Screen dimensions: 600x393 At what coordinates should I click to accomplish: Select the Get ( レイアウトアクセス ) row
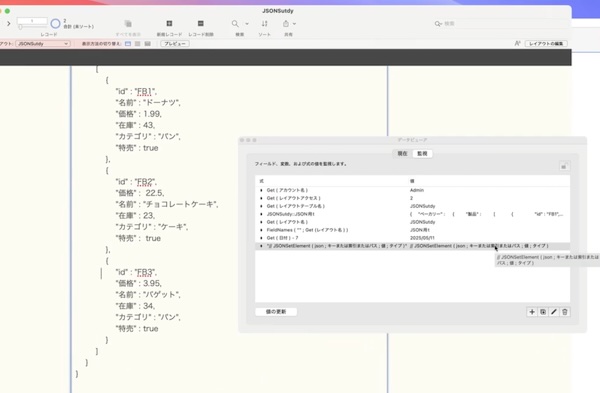pyautogui.click(x=412, y=198)
